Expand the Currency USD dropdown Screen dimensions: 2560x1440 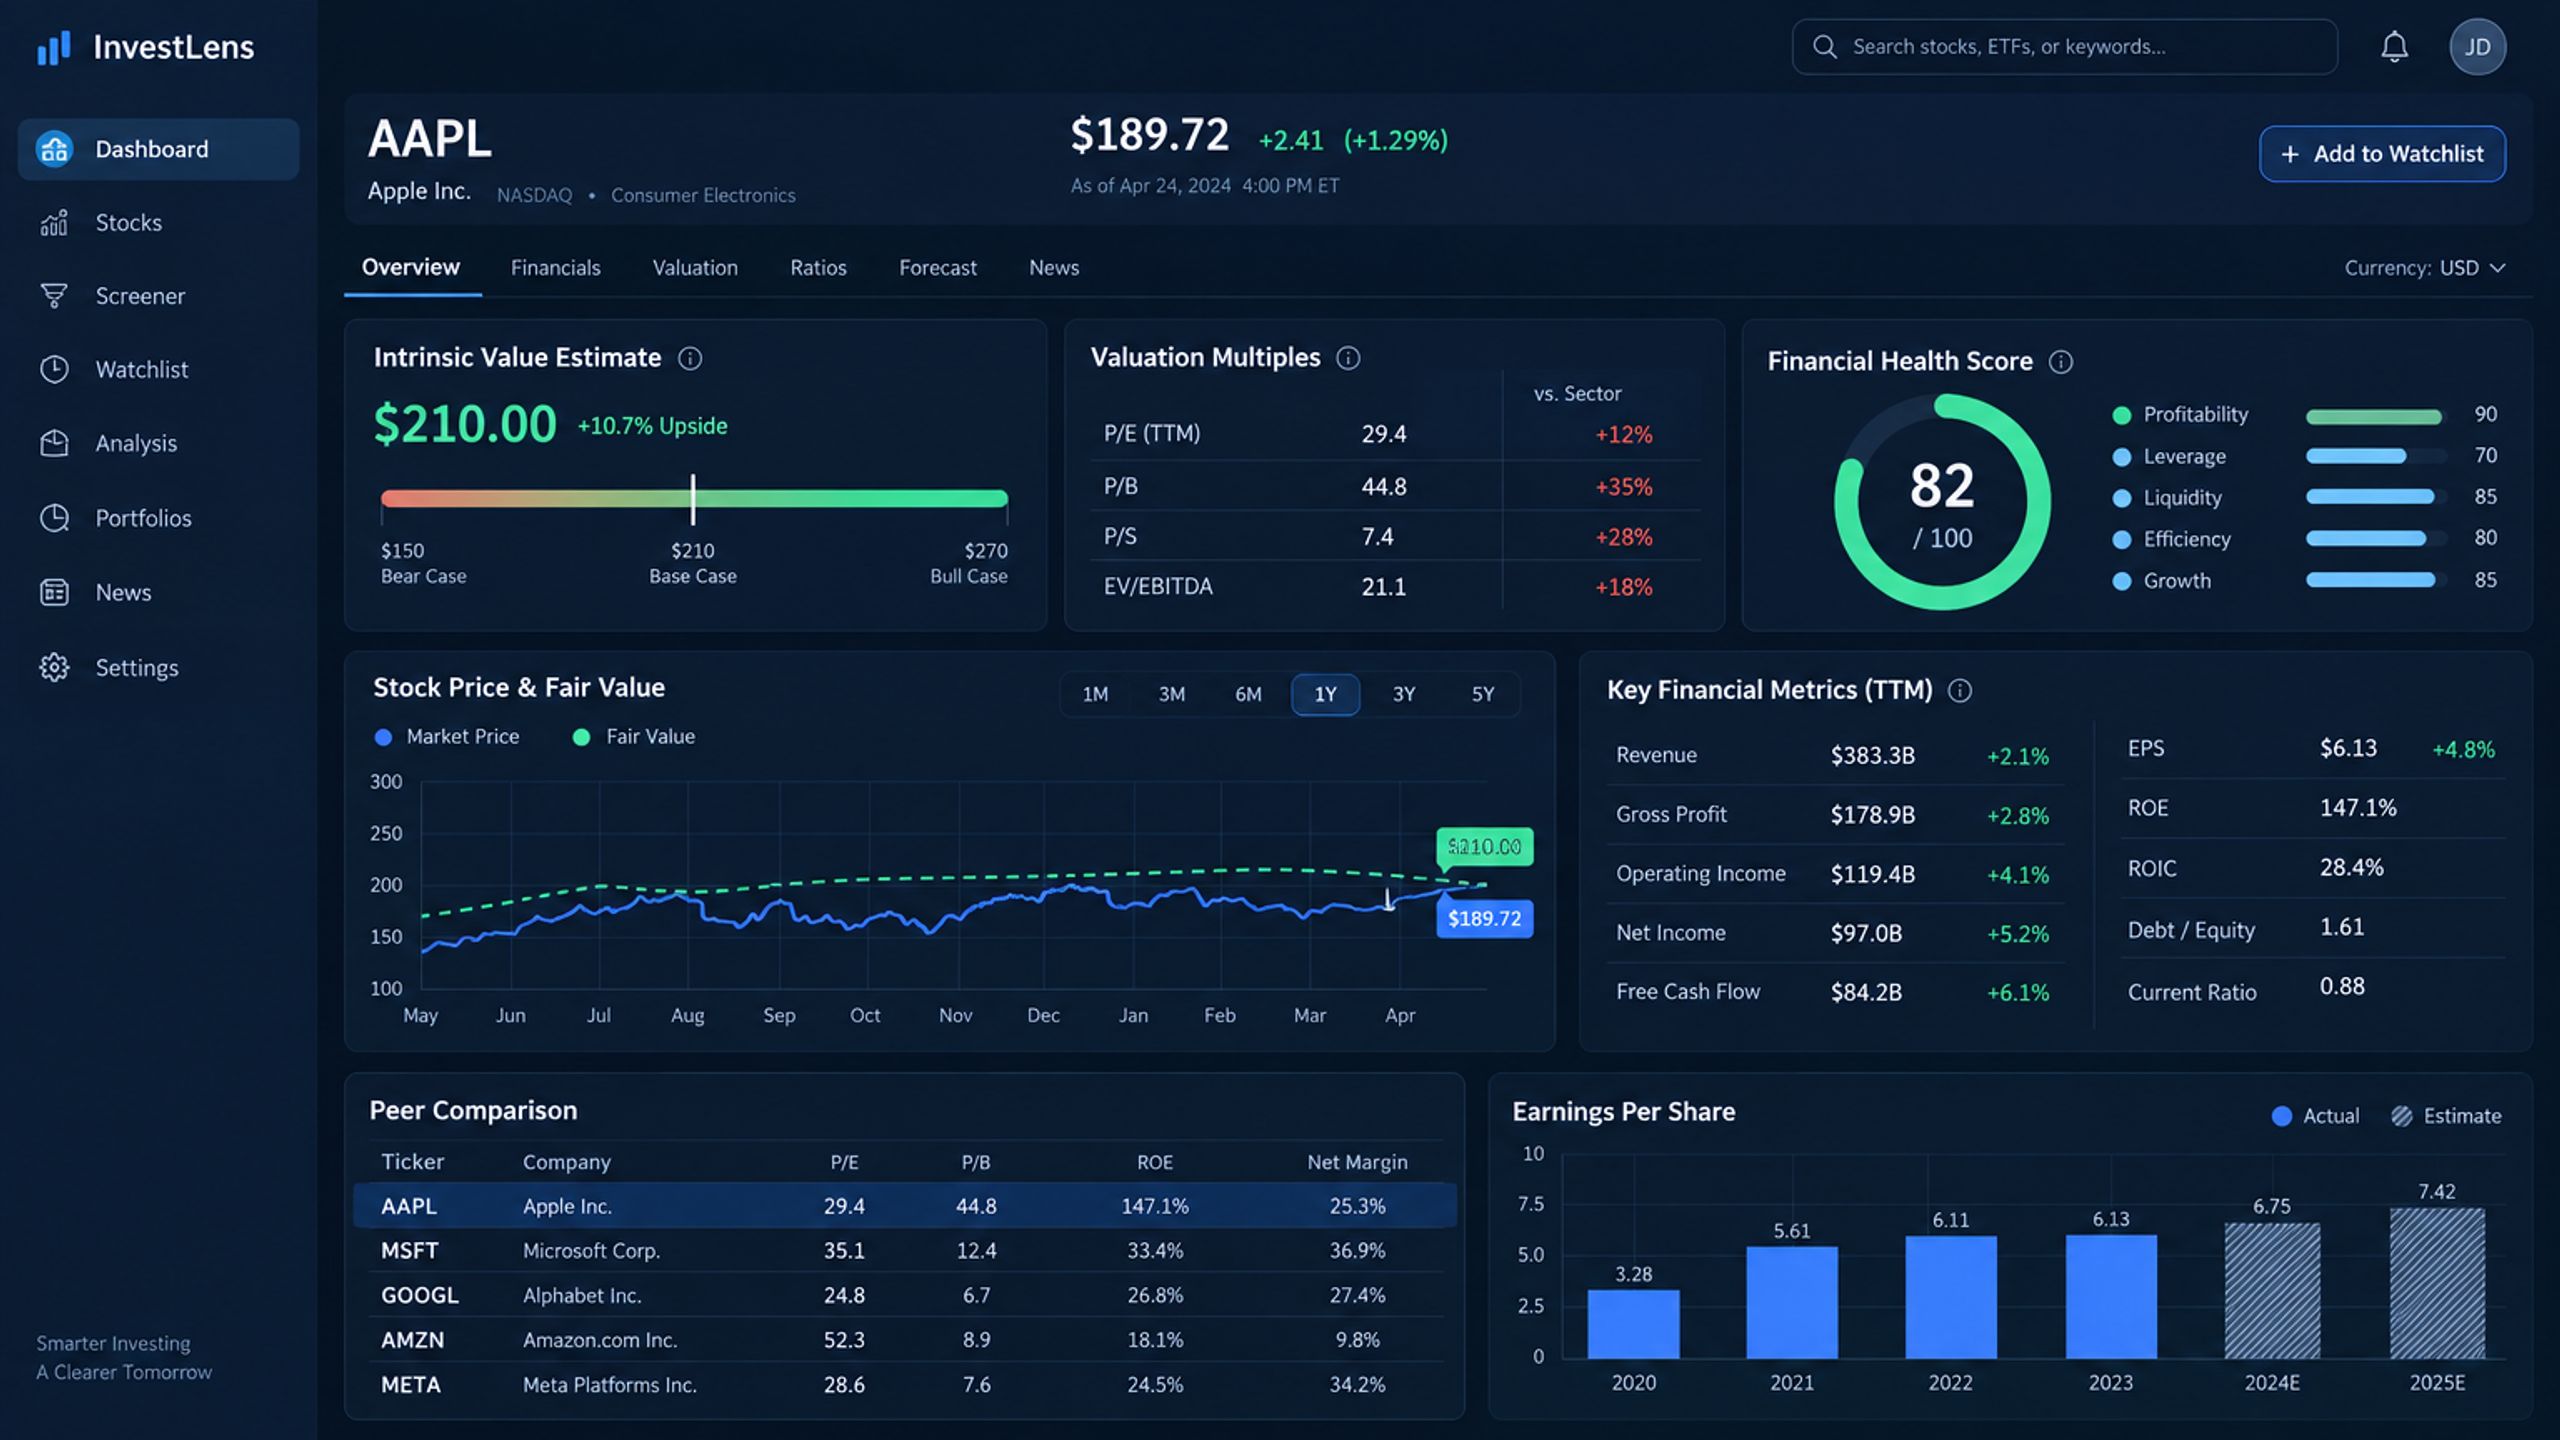click(2425, 268)
